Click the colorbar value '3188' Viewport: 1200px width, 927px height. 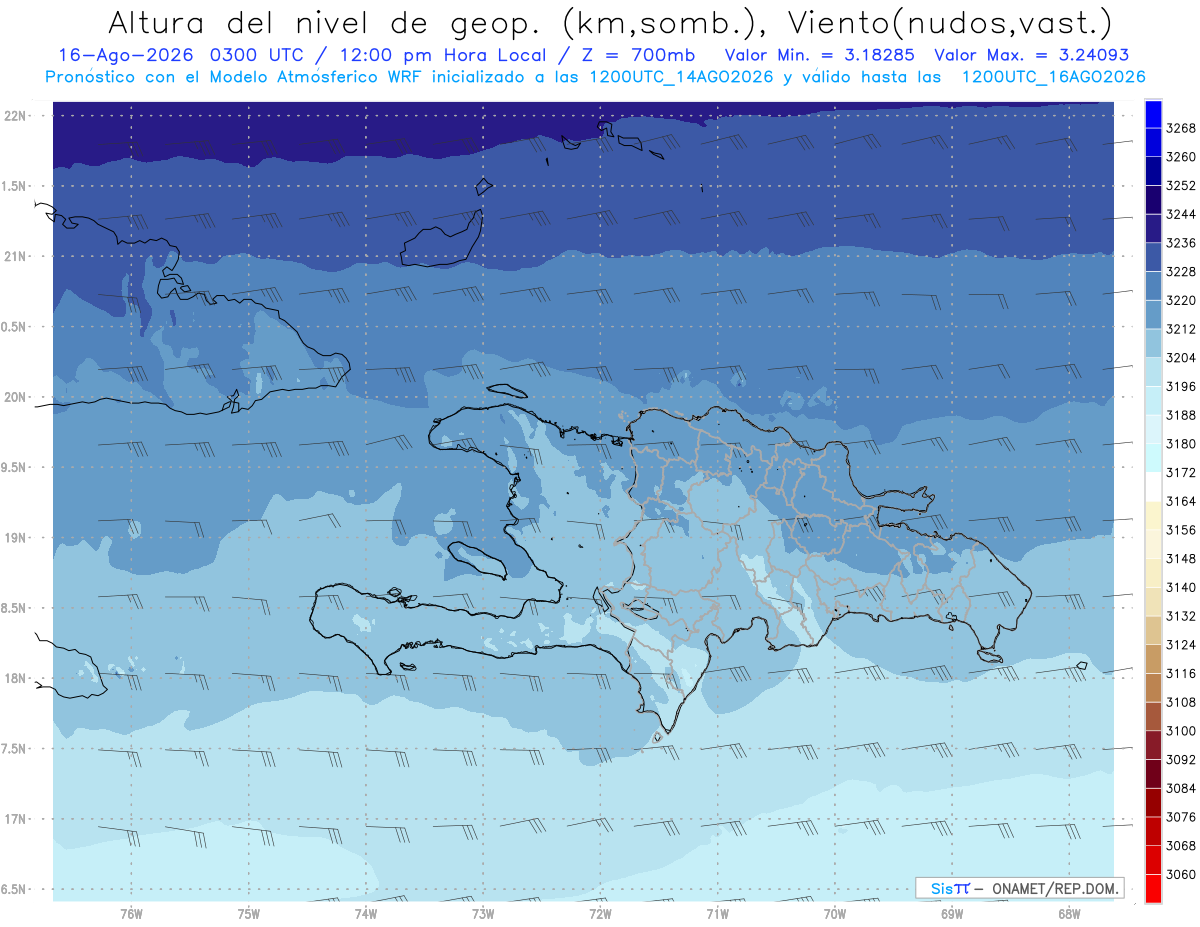1181,415
